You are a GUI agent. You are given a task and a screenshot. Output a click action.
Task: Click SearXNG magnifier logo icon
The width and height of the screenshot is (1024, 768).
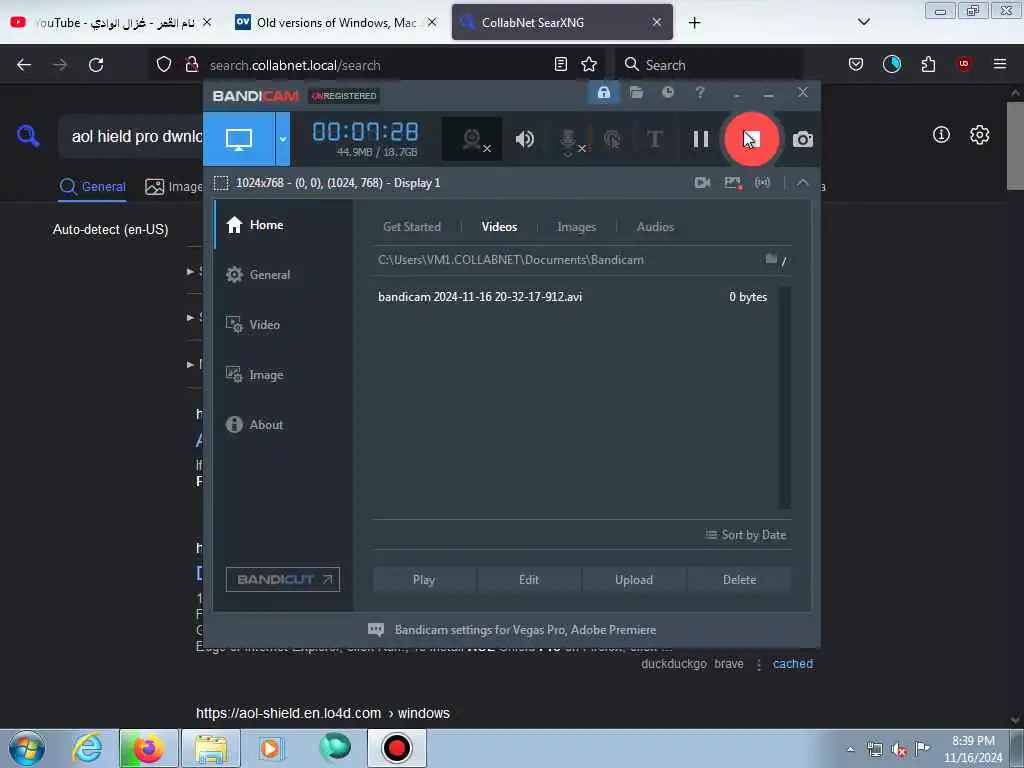[28, 136]
